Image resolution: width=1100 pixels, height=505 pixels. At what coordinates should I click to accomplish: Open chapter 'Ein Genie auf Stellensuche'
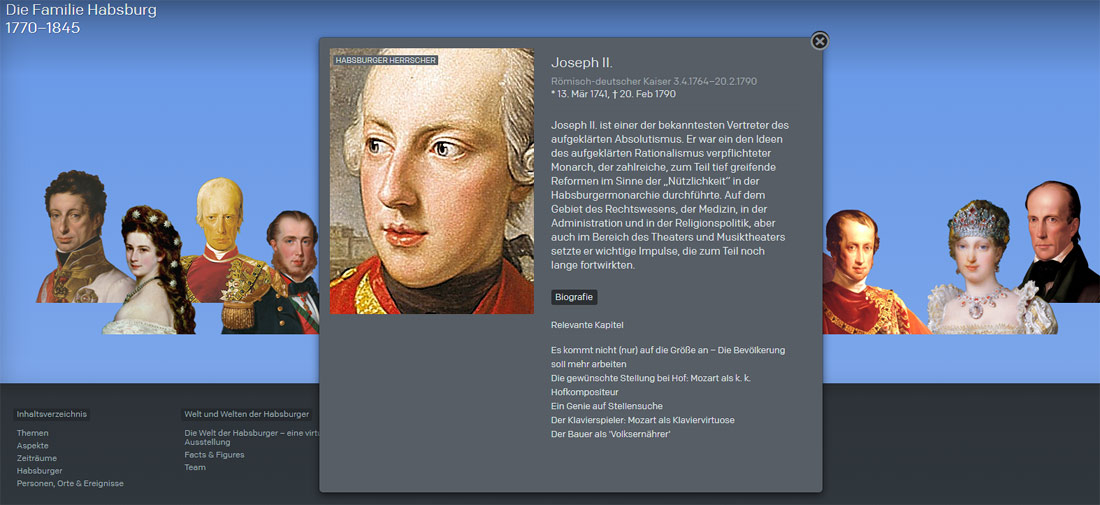607,406
